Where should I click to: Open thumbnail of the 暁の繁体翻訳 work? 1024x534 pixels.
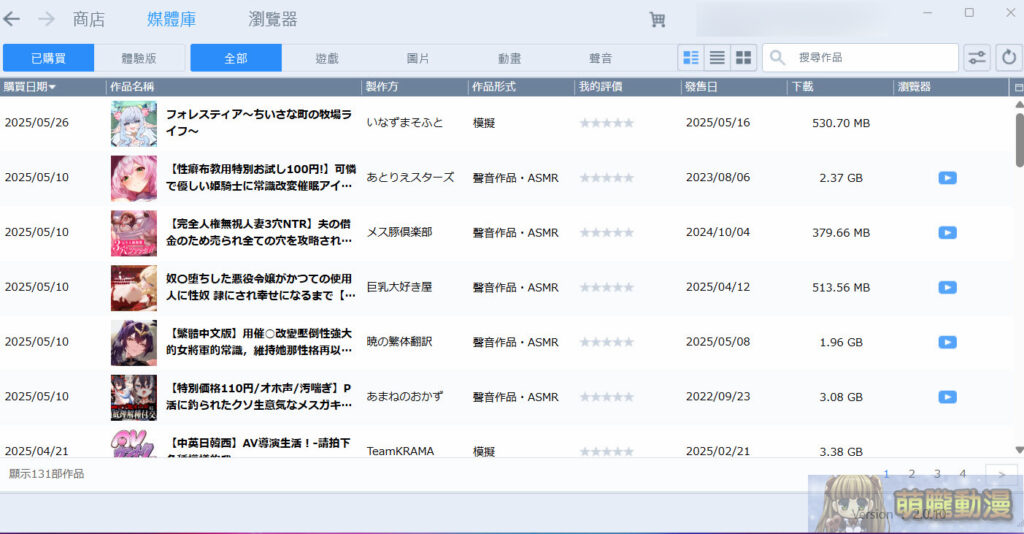tap(134, 343)
